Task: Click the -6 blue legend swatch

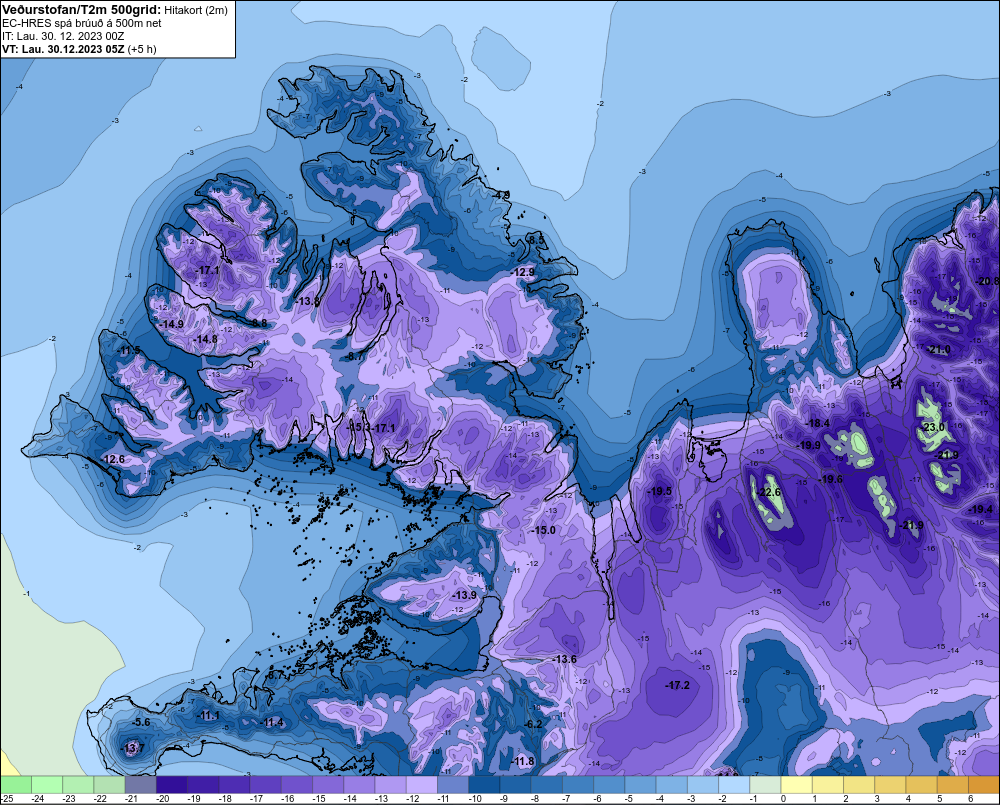Action: click(x=609, y=784)
